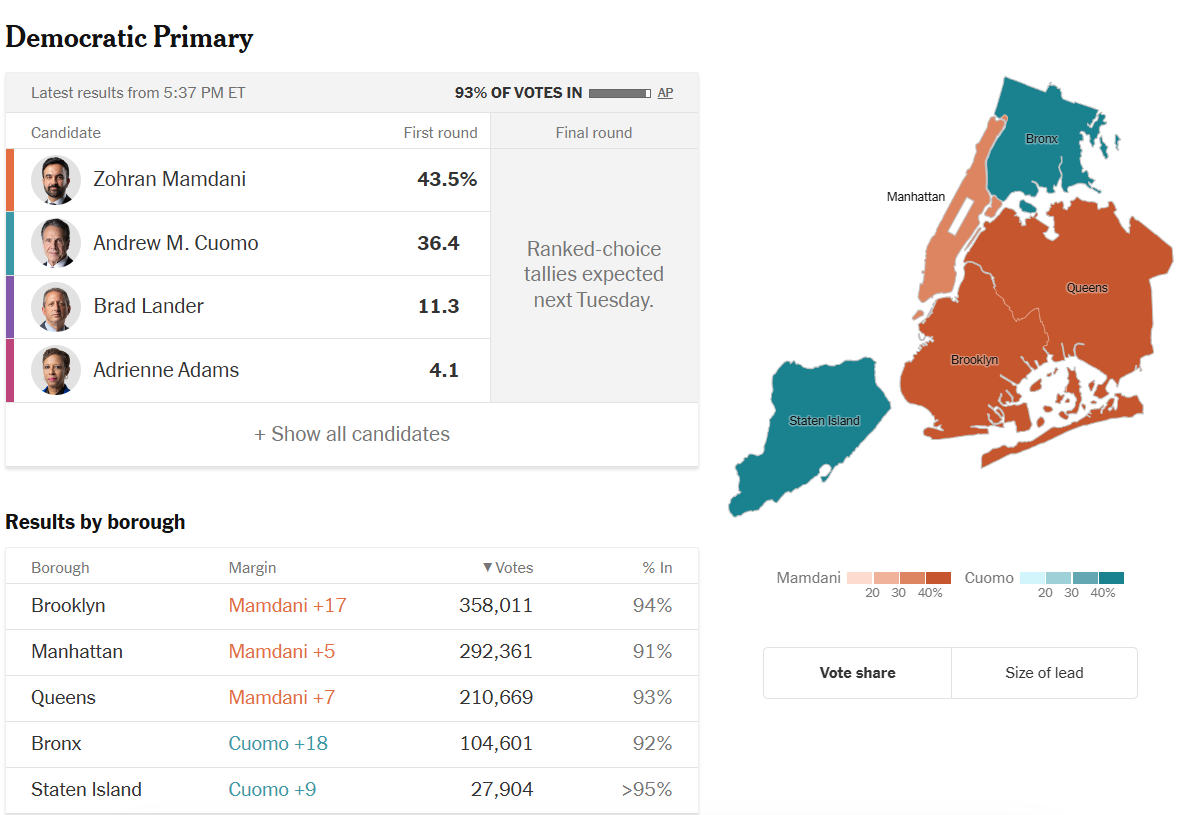Click the 43.5% first round value
This screenshot has width=1187, height=815.
click(x=447, y=179)
